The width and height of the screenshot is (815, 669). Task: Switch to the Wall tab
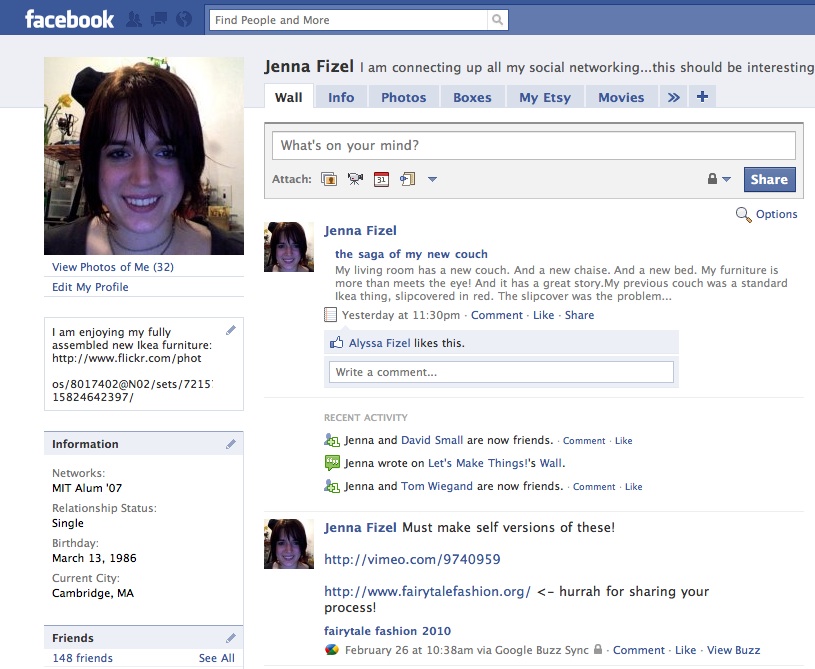pyautogui.click(x=288, y=97)
